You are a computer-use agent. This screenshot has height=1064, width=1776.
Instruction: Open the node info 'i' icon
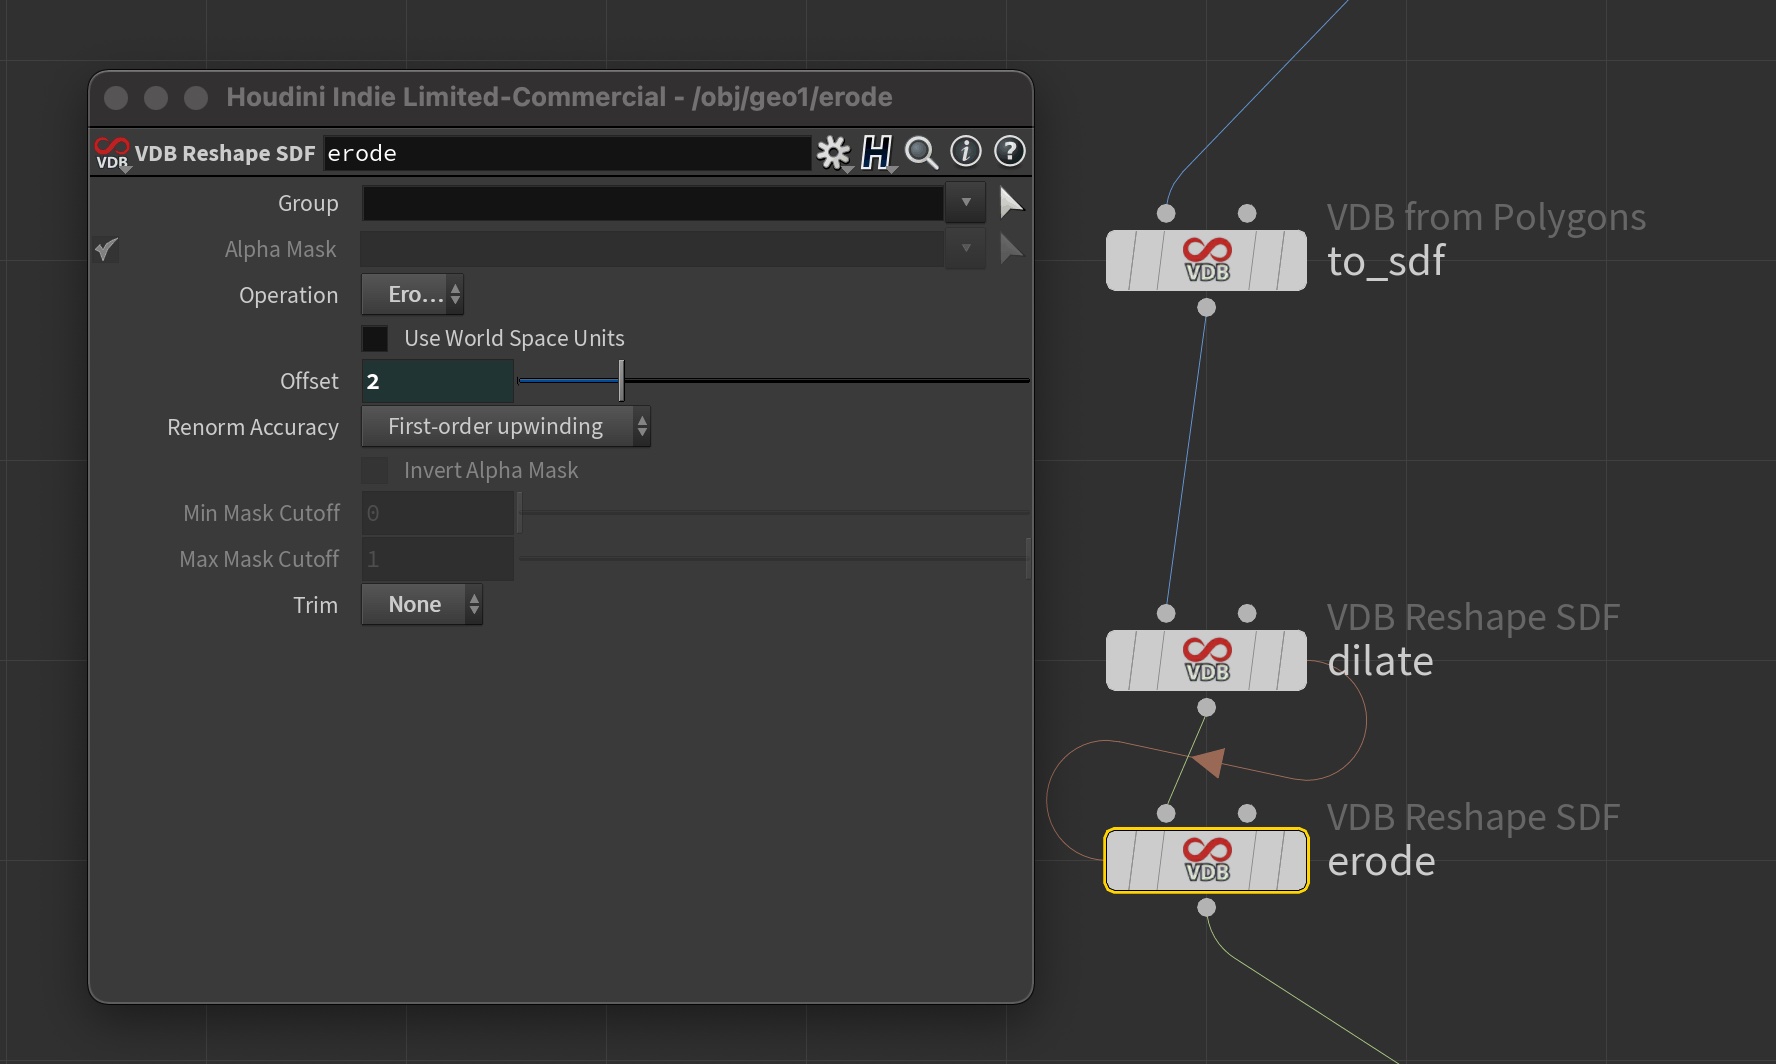click(965, 151)
